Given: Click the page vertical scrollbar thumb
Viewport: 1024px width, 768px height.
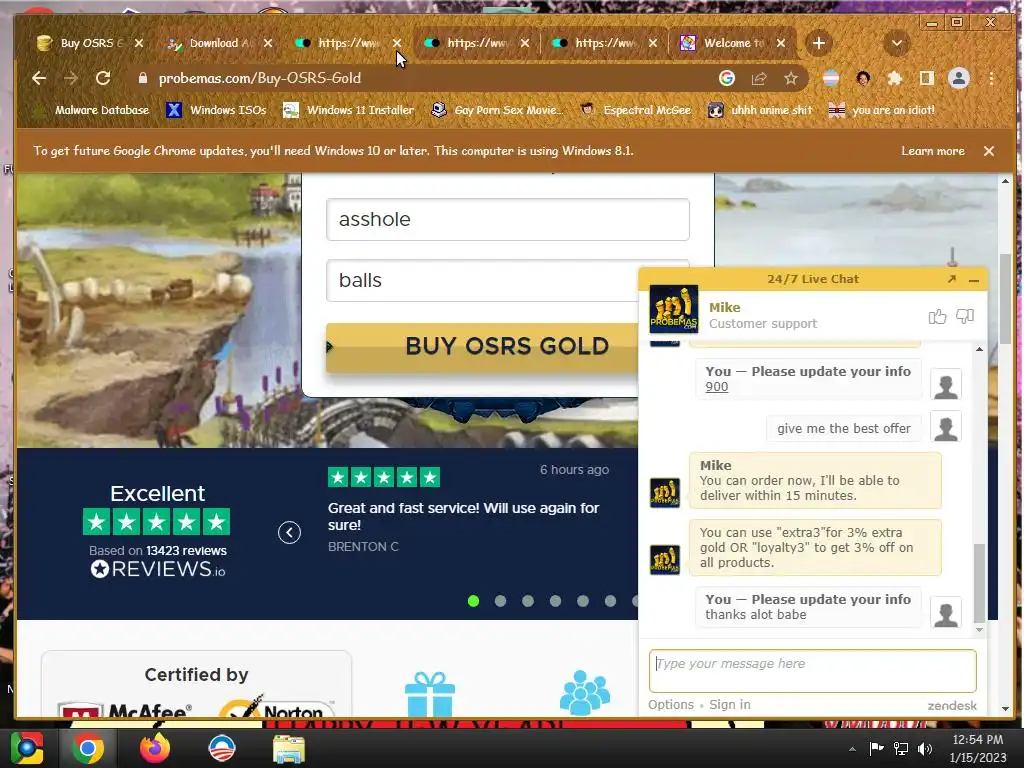Looking at the screenshot, I should [x=1005, y=300].
